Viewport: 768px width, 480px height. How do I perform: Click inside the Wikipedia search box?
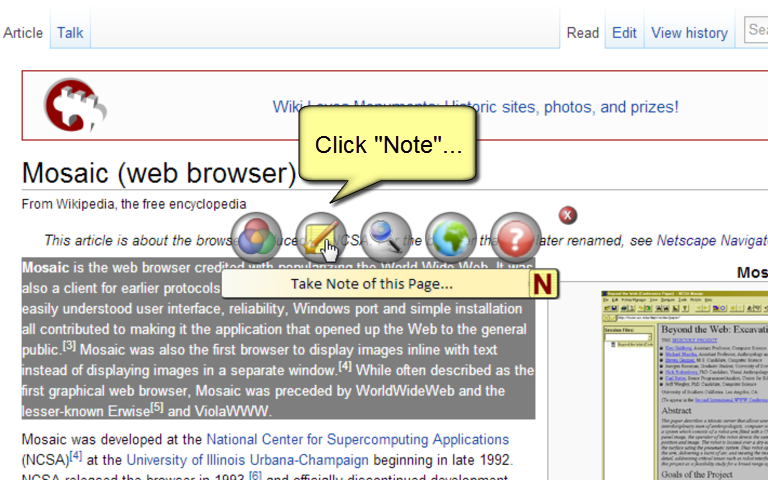(756, 29)
